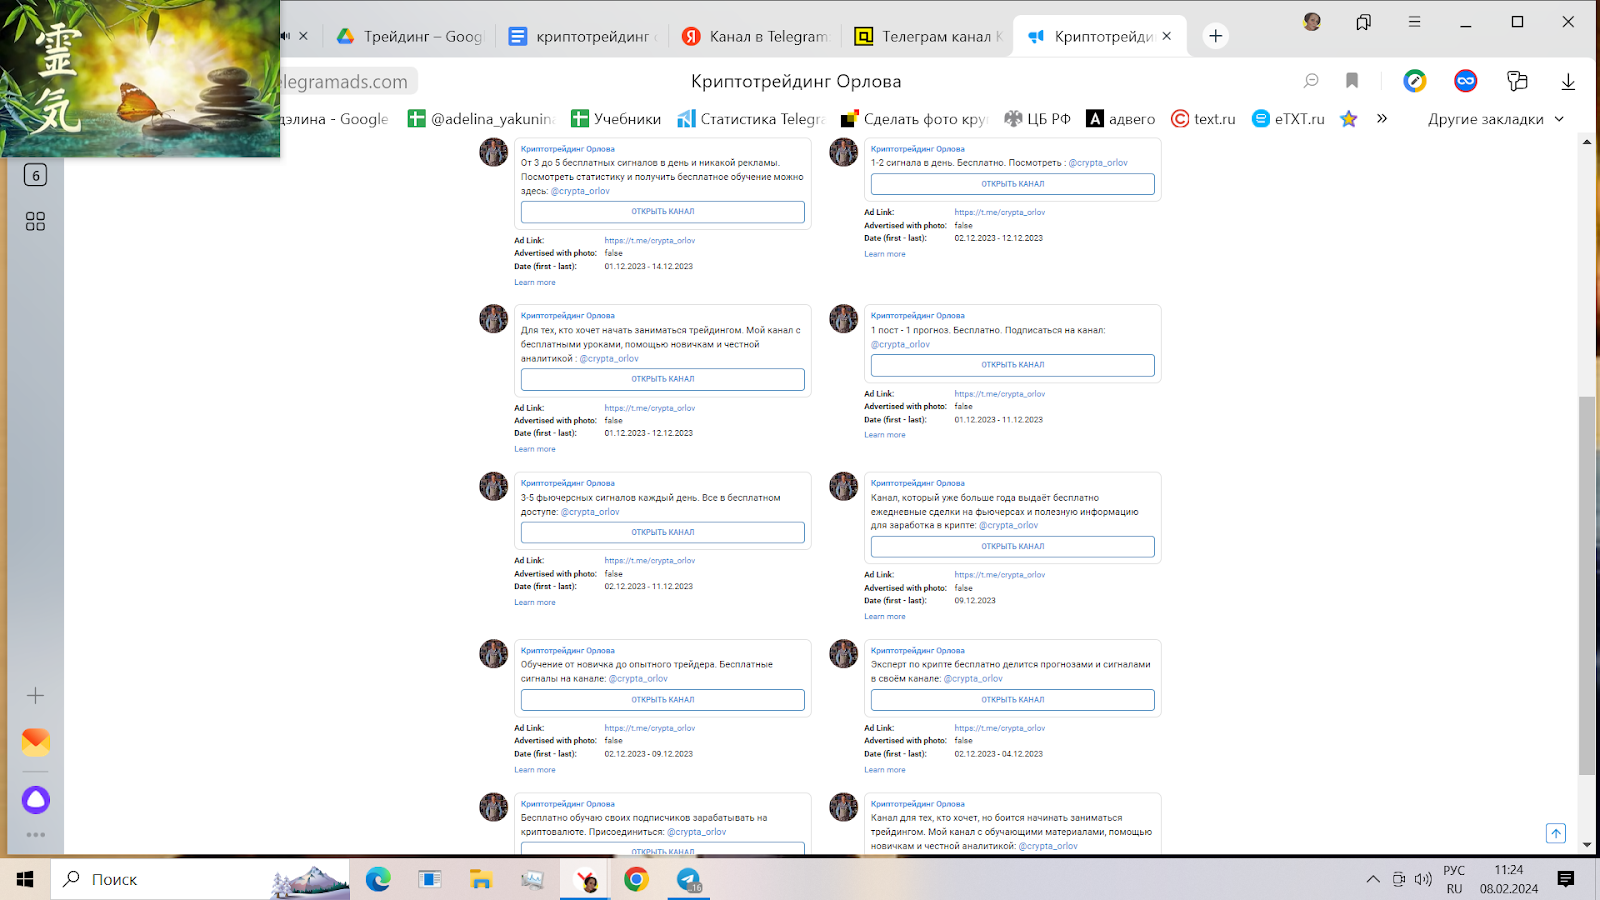The width and height of the screenshot is (1600, 900).
Task: Open the @adelina_yakunina bookmark
Action: 481,119
